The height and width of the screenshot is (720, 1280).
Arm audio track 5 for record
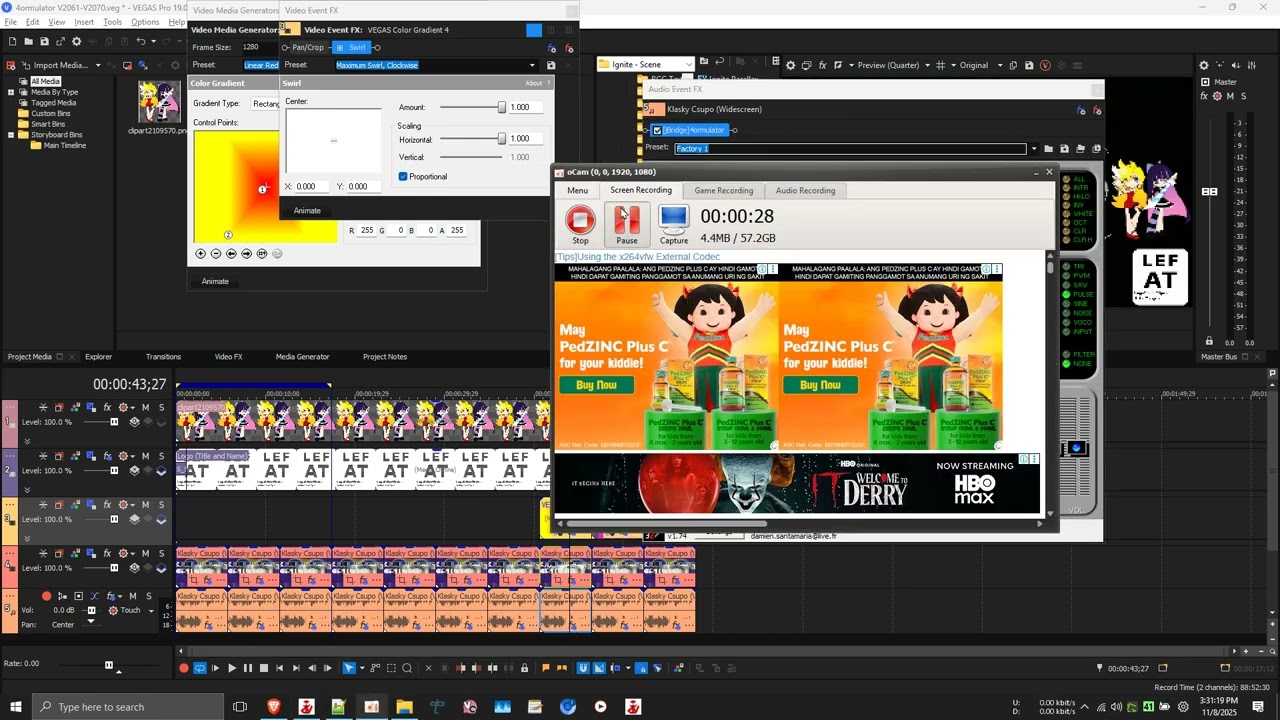pos(46,596)
